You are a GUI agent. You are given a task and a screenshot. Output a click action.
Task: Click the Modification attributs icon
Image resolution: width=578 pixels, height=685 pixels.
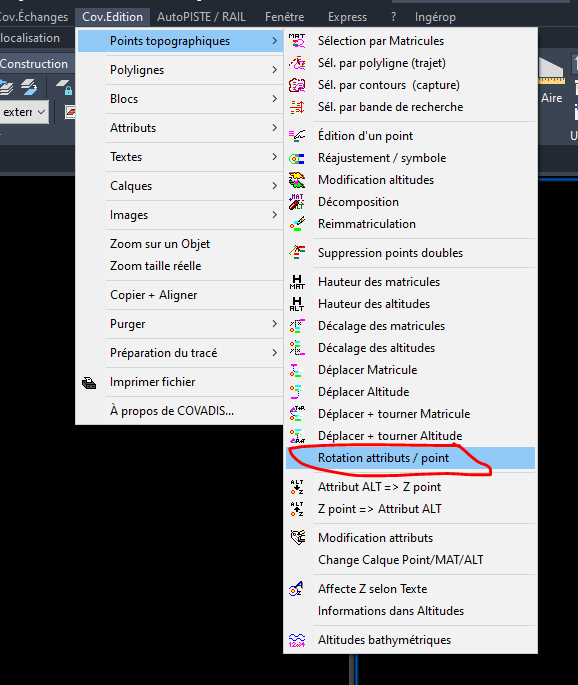tap(297, 537)
